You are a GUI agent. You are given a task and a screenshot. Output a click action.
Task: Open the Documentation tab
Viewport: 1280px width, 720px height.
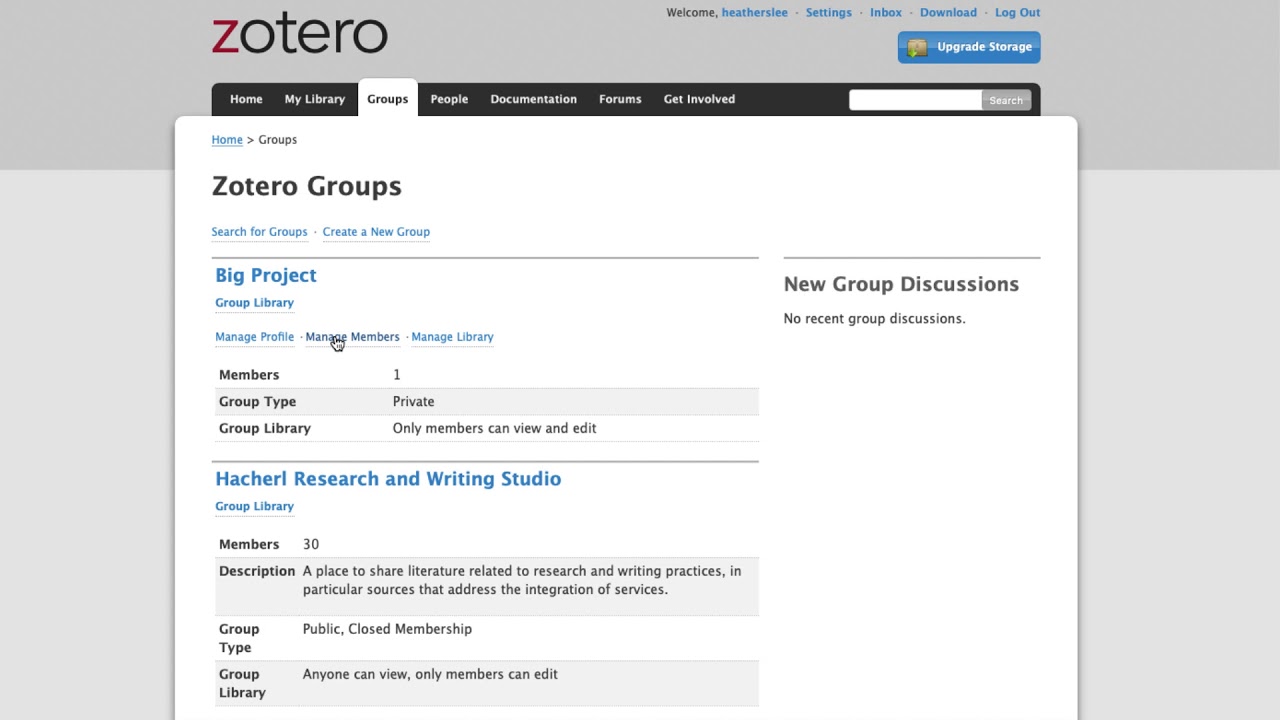pos(533,99)
